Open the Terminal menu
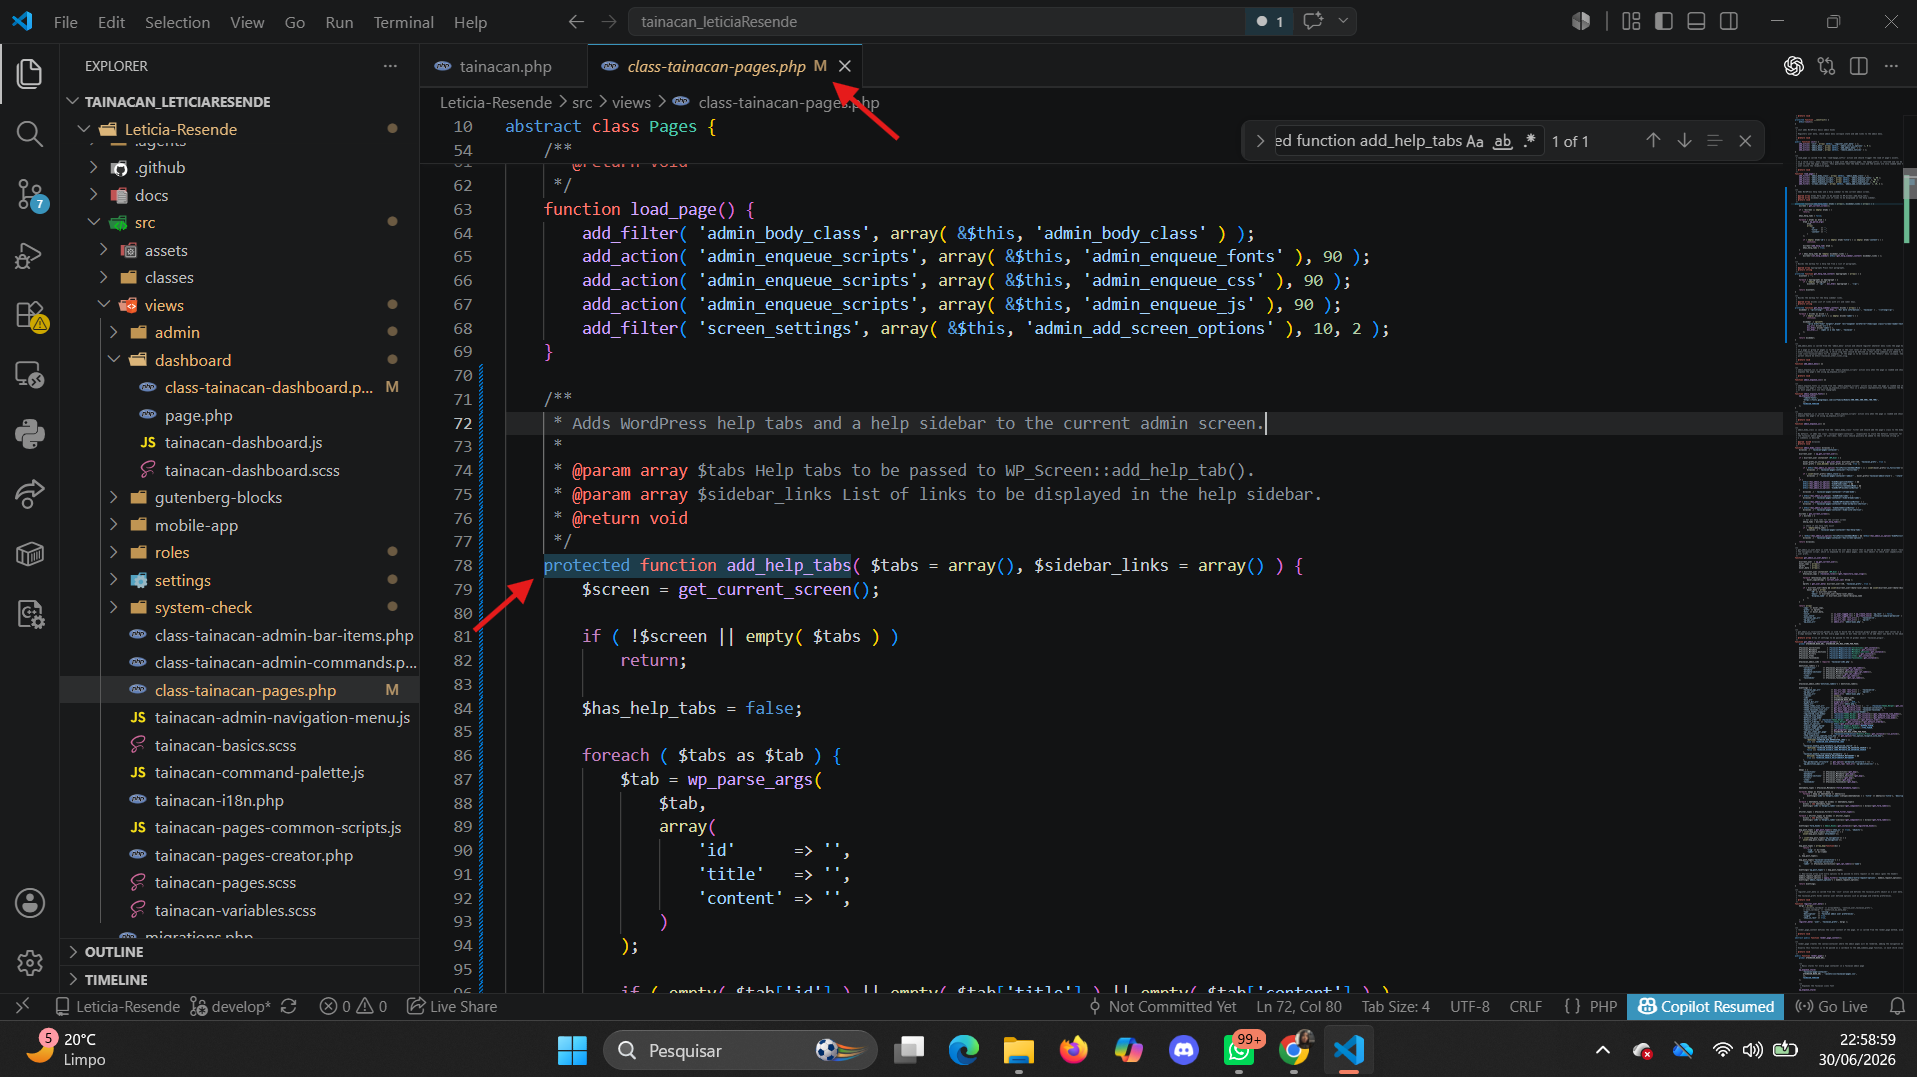The image size is (1917, 1077). point(403,22)
